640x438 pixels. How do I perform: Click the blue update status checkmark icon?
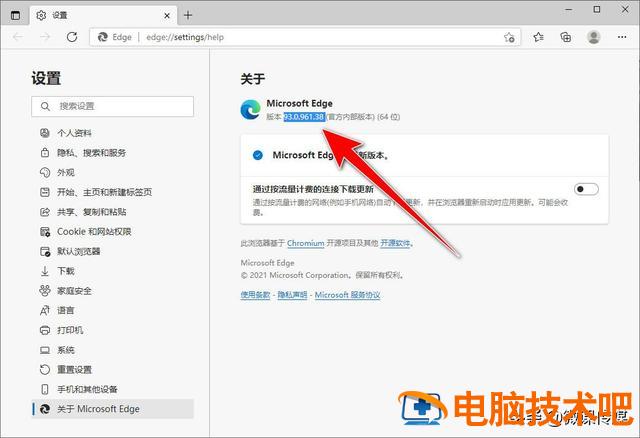click(258, 155)
